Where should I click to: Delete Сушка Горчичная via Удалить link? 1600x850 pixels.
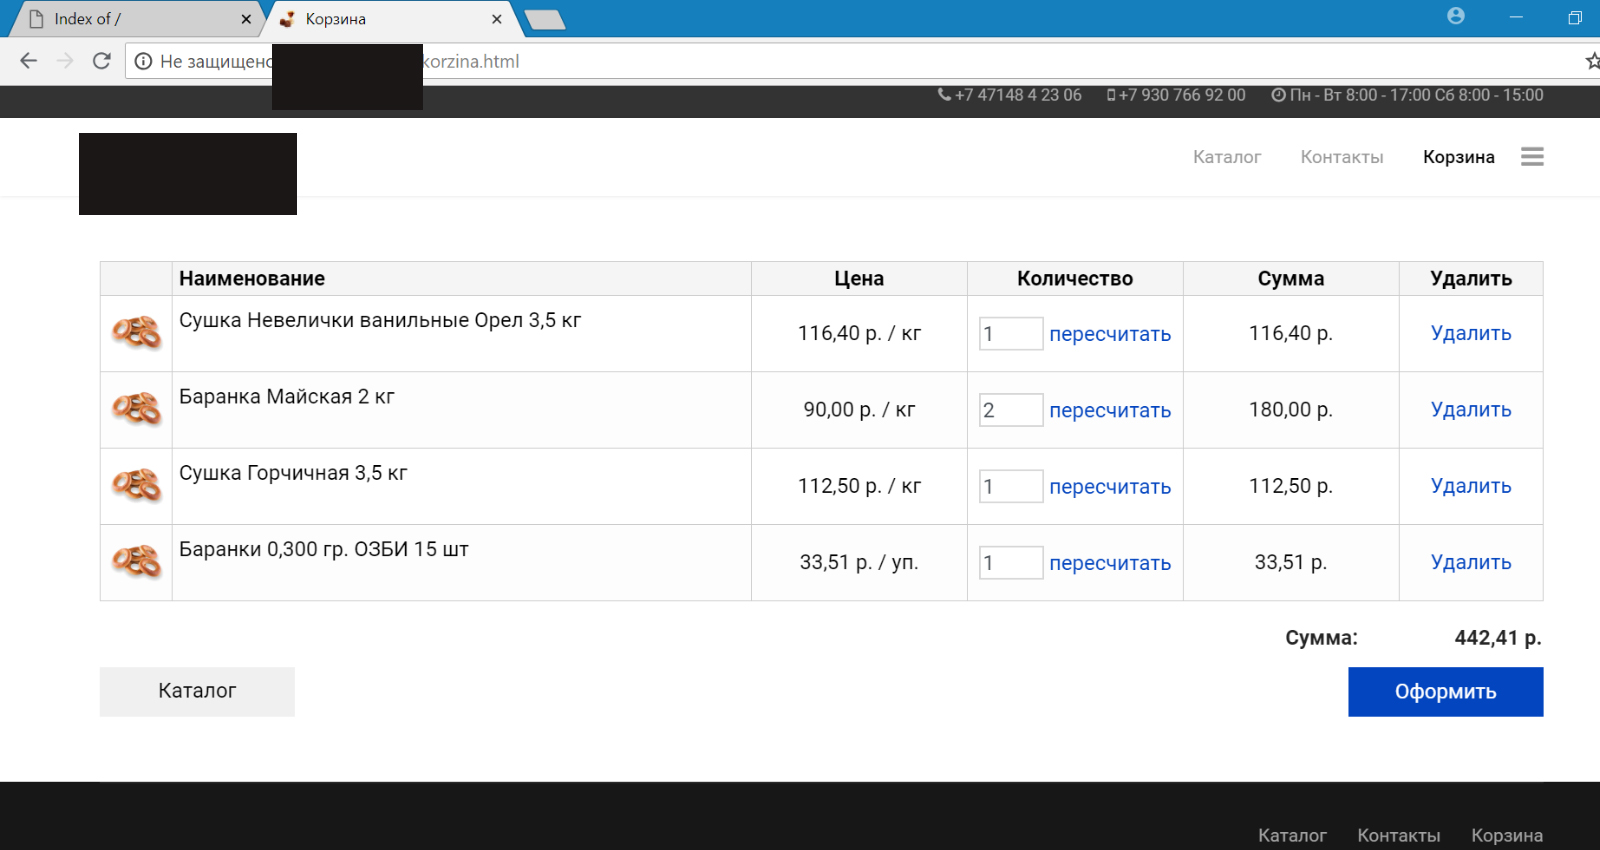pyautogui.click(x=1471, y=486)
